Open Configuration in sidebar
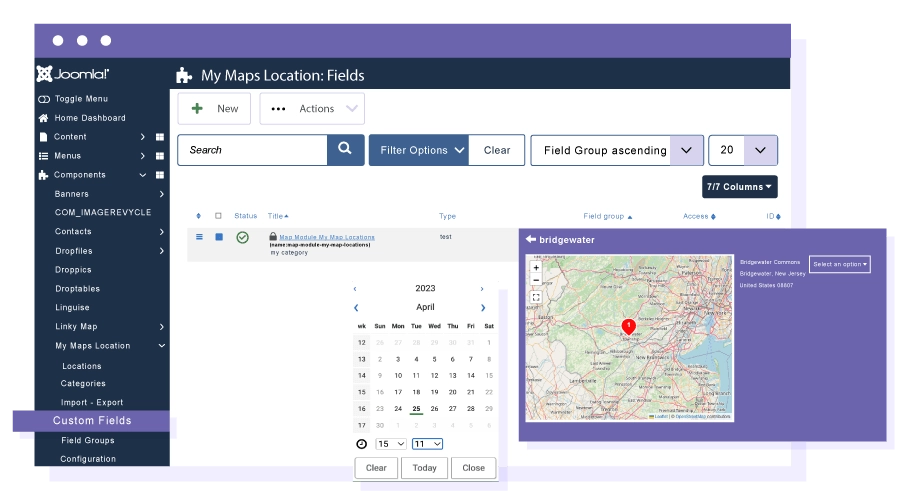Viewport: 920px width, 500px height. coord(88,459)
